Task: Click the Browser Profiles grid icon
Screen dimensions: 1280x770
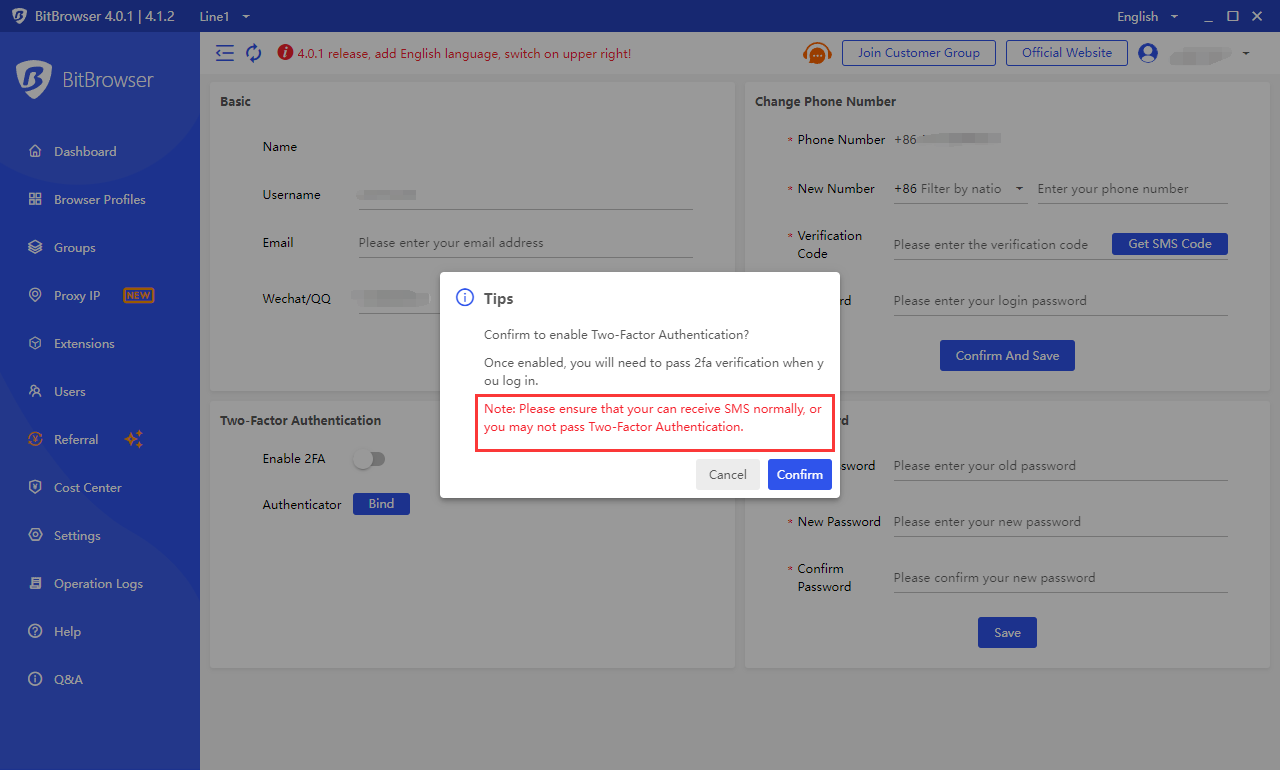Action: click(35, 200)
